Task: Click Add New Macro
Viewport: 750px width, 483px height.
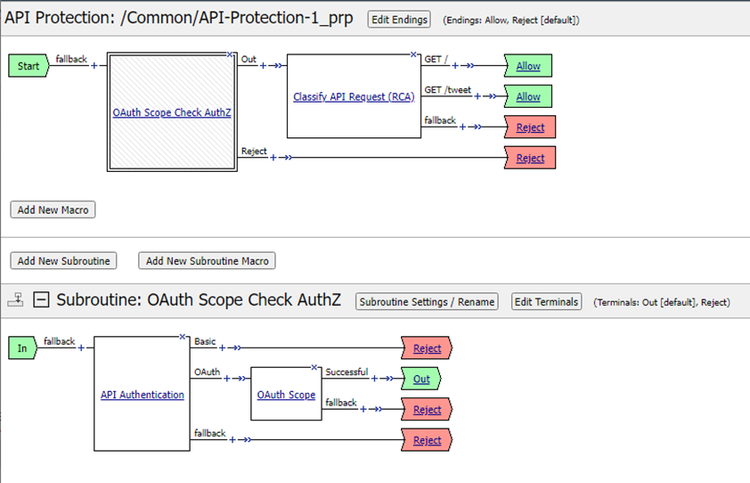Action: (52, 209)
